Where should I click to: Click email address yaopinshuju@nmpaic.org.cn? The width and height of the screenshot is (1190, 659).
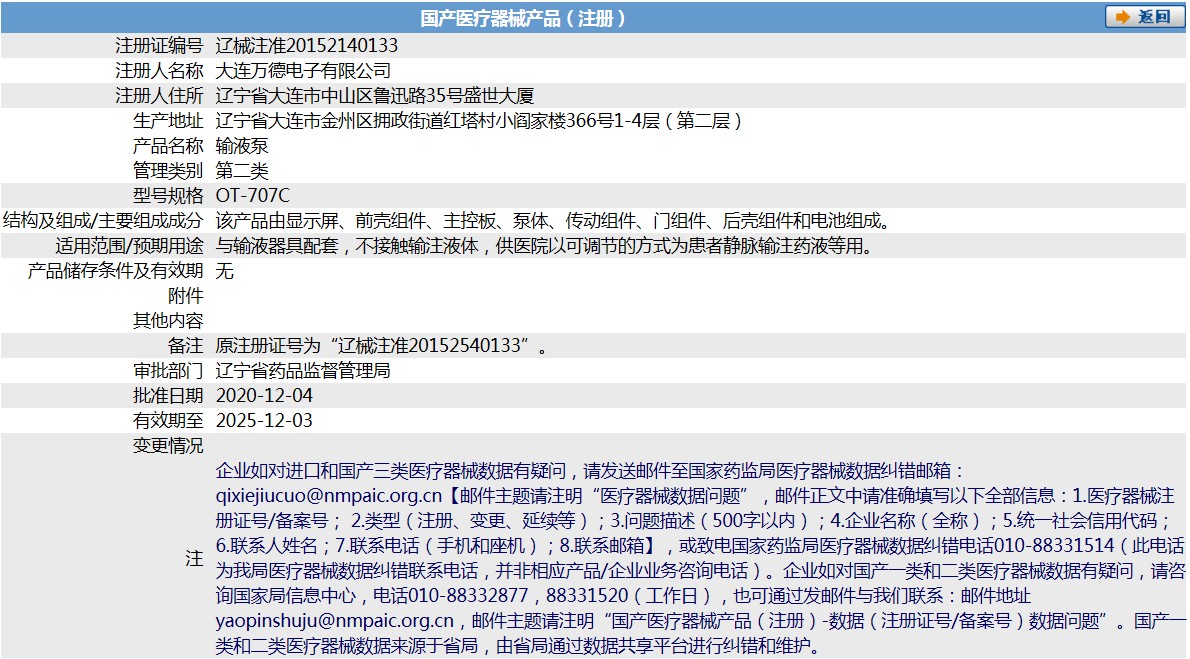[335, 622]
